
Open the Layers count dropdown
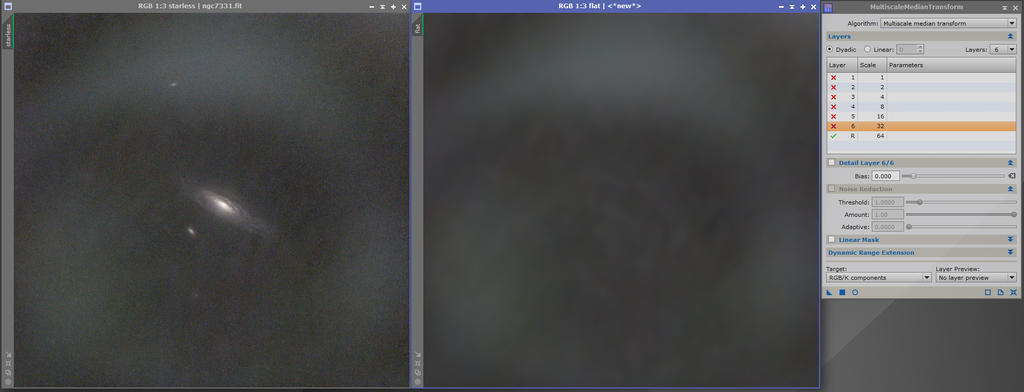[1003, 49]
